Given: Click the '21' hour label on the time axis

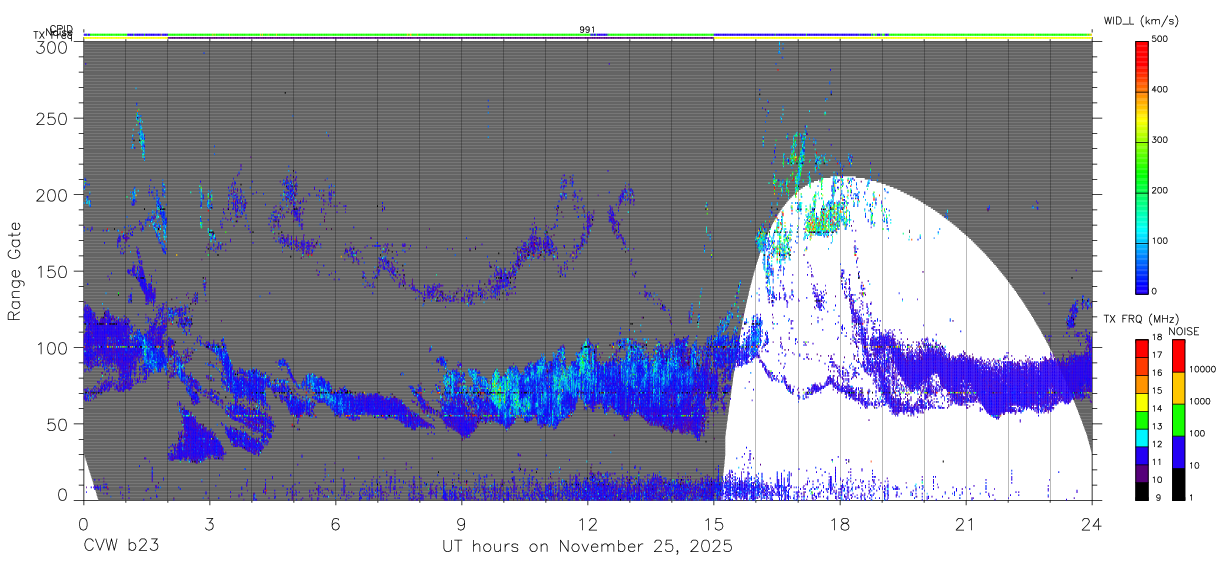Looking at the screenshot, I should (x=966, y=524).
